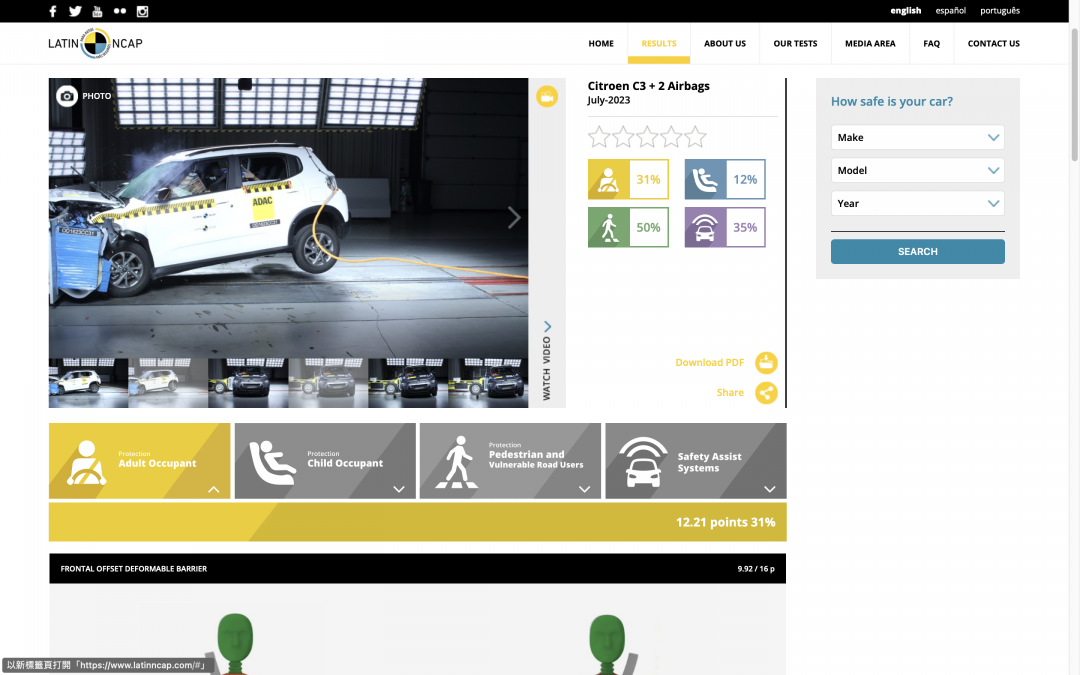Show next photo with right arrow

point(514,218)
